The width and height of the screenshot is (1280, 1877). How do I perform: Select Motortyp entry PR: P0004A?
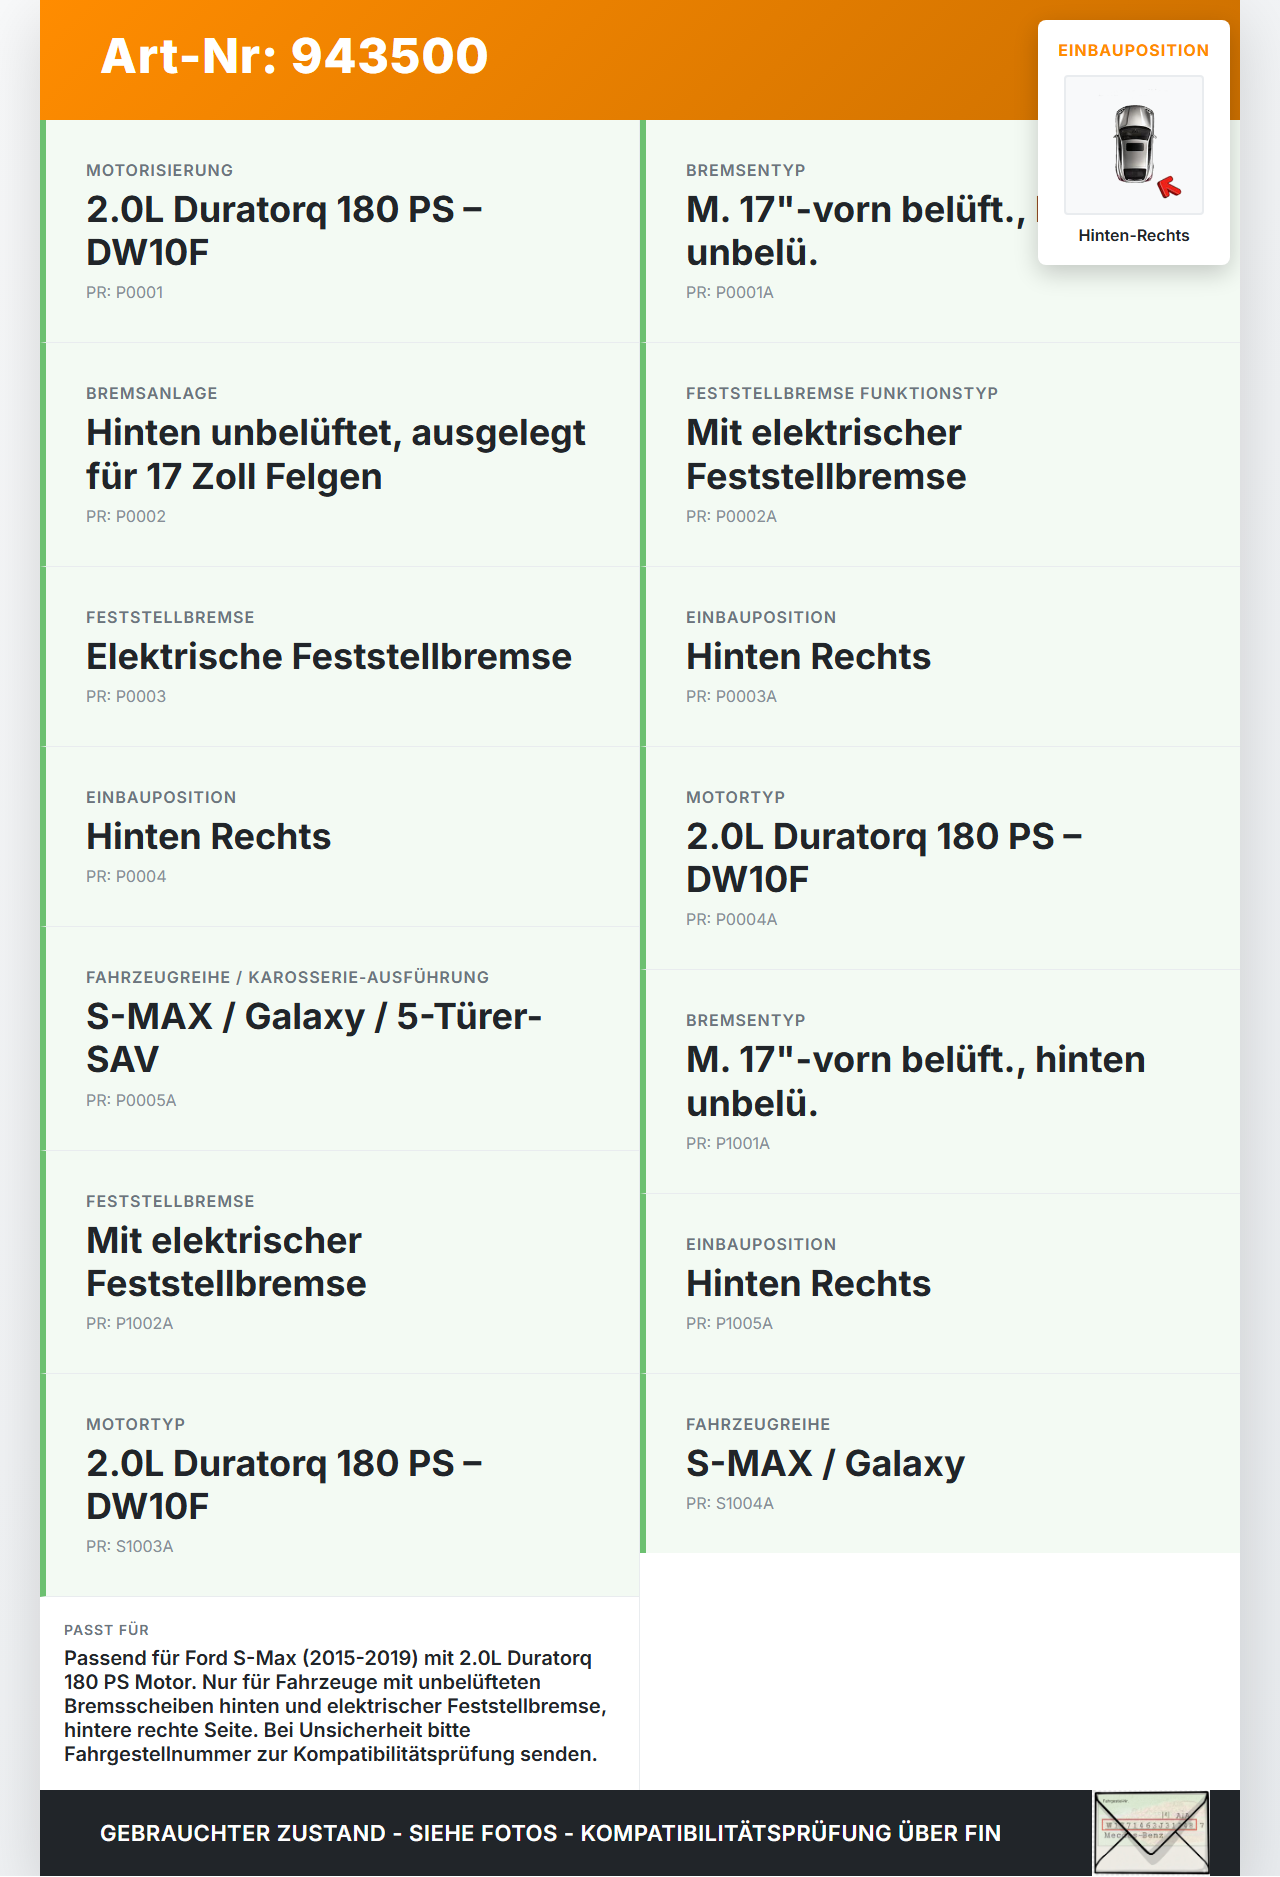coord(940,858)
